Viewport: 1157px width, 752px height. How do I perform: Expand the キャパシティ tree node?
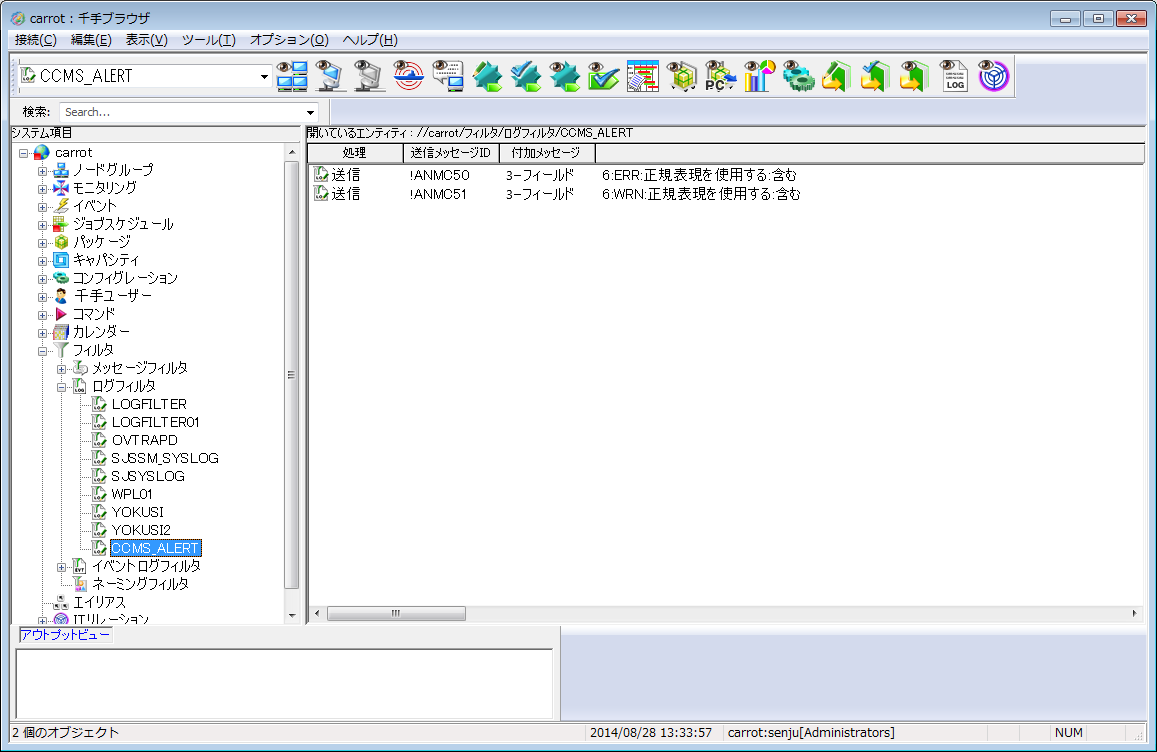[x=42, y=261]
